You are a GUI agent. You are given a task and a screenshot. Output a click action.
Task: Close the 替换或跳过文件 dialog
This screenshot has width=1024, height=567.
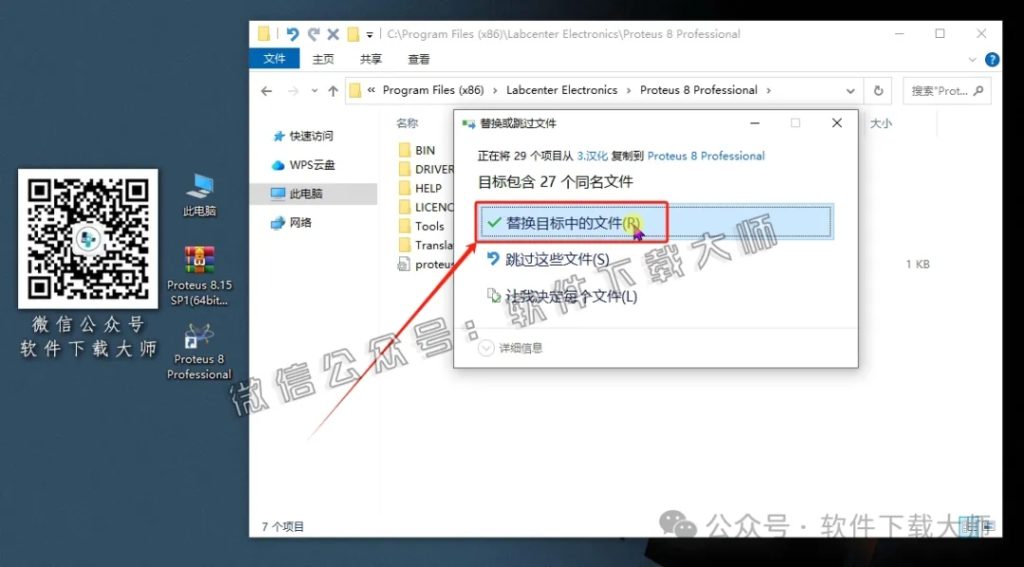(x=837, y=123)
